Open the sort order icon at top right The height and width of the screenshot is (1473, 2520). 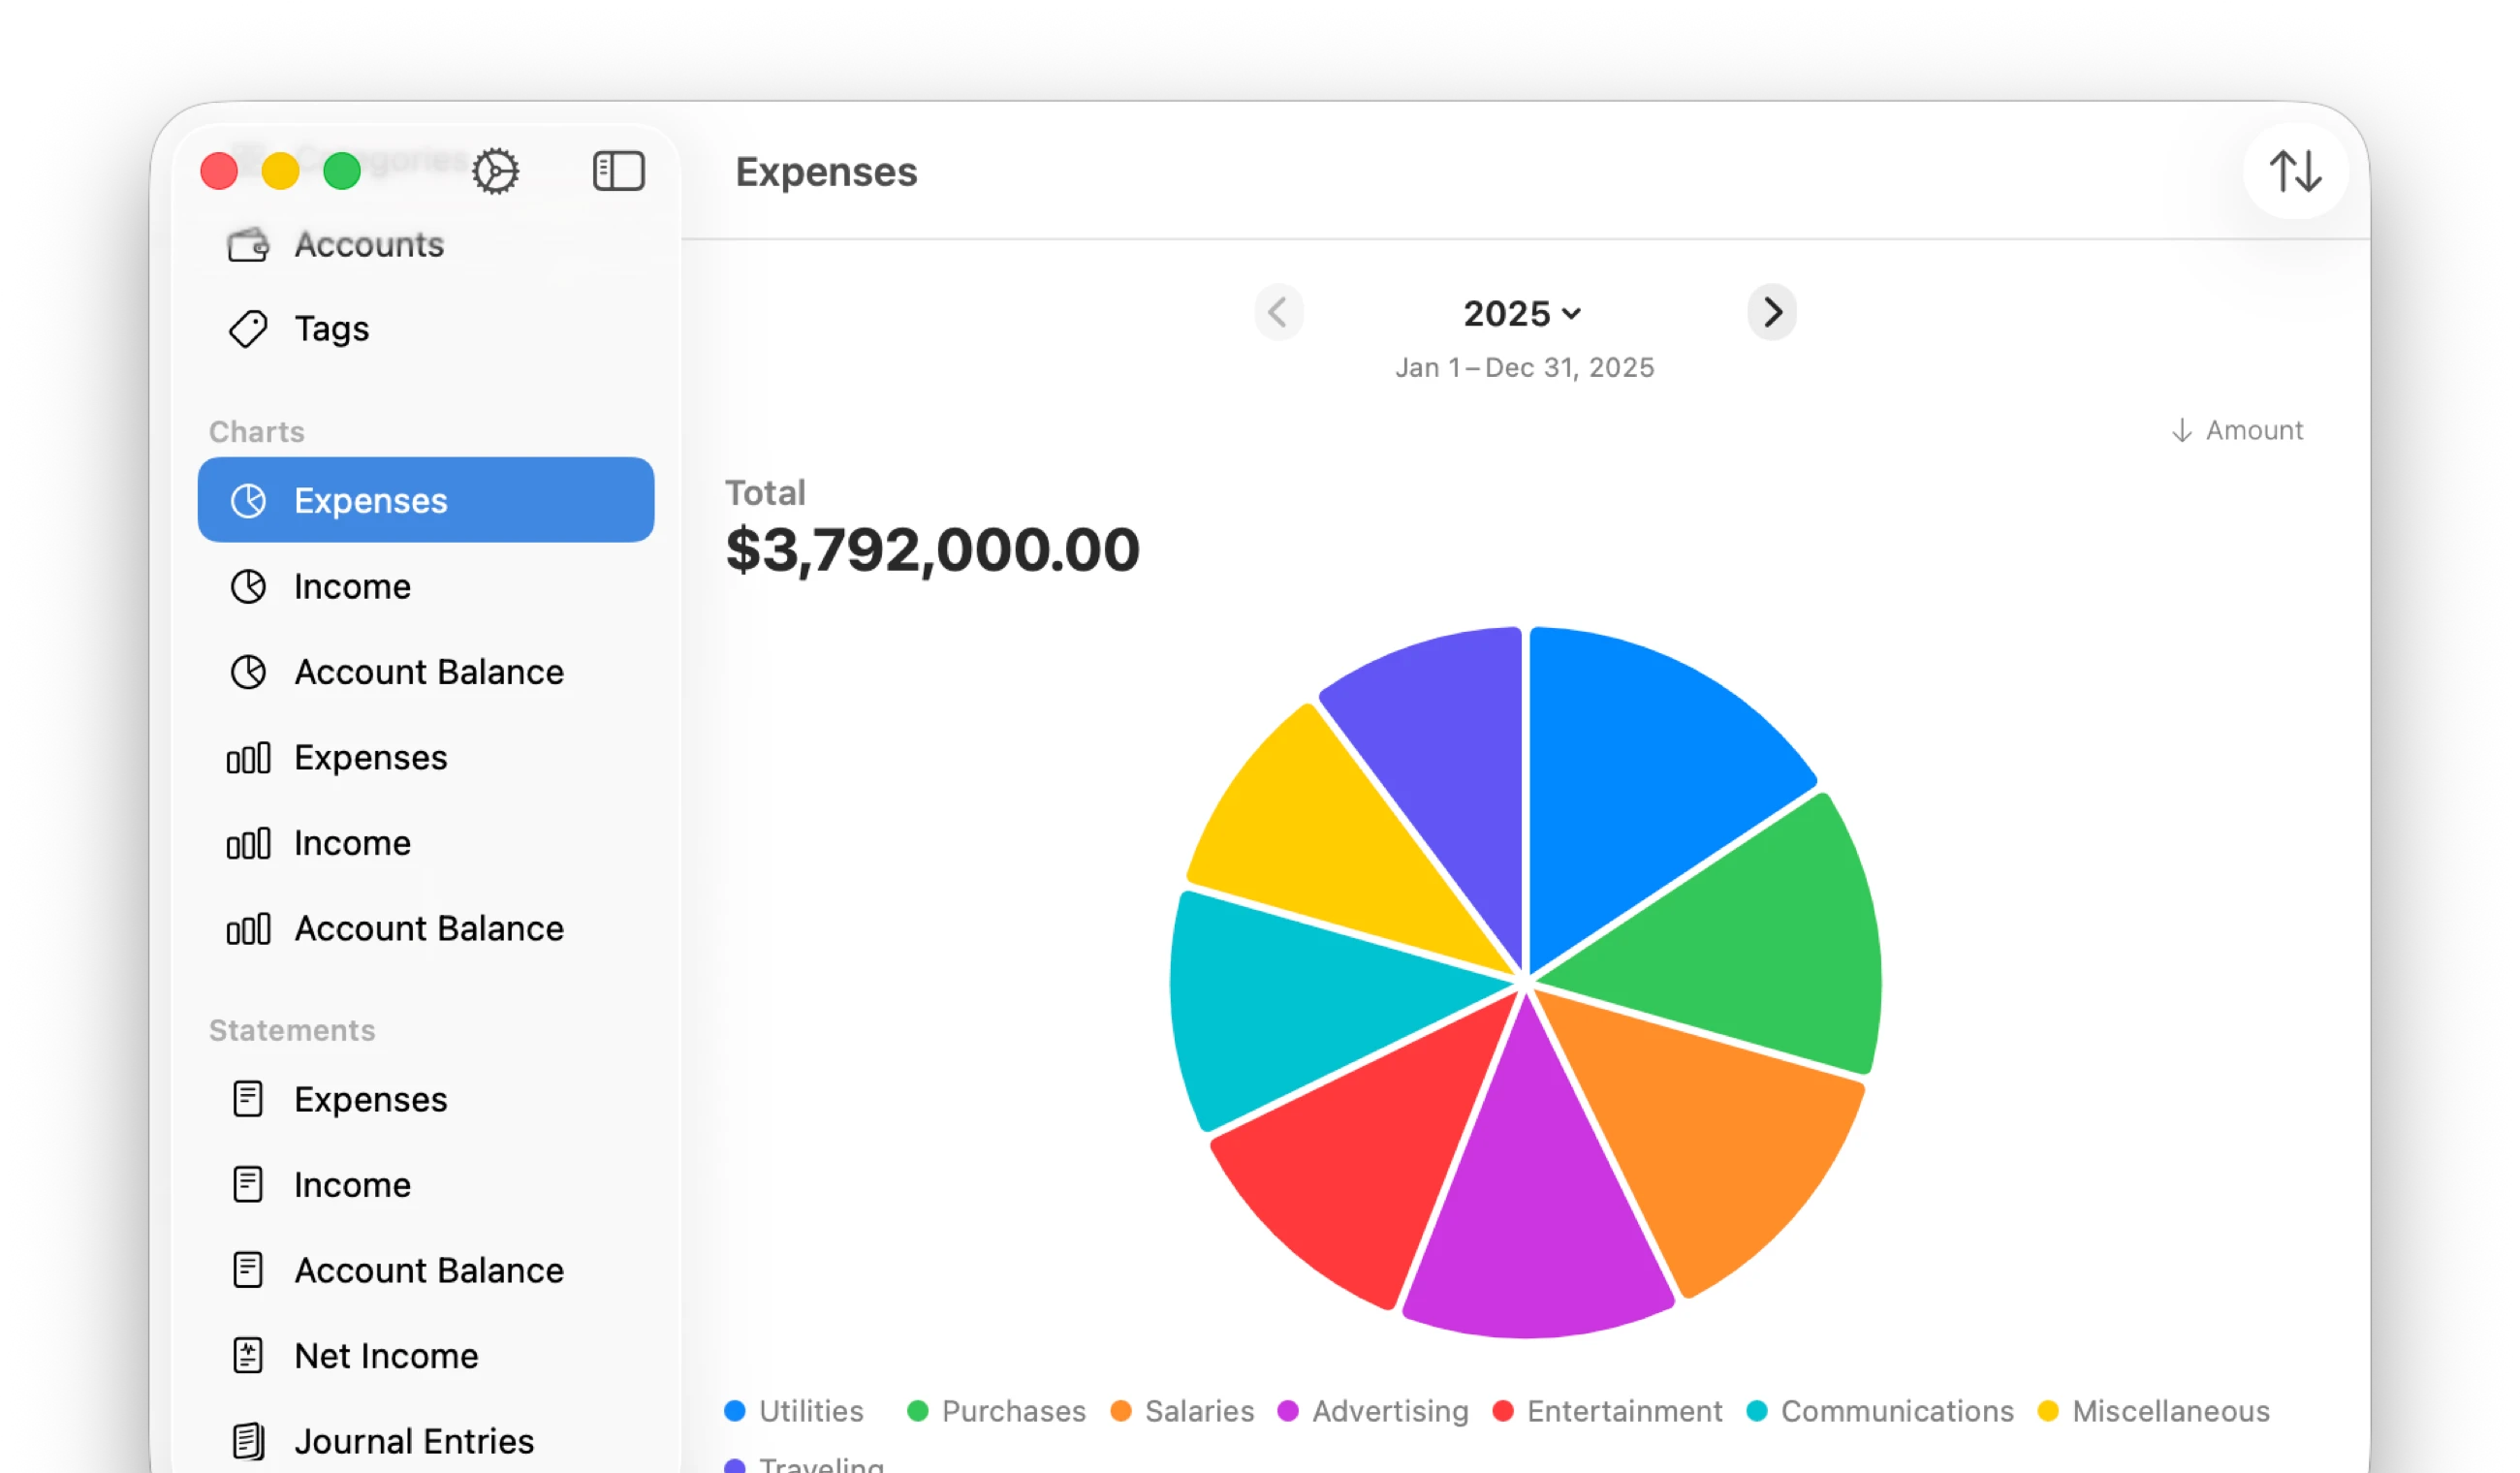coord(2296,171)
